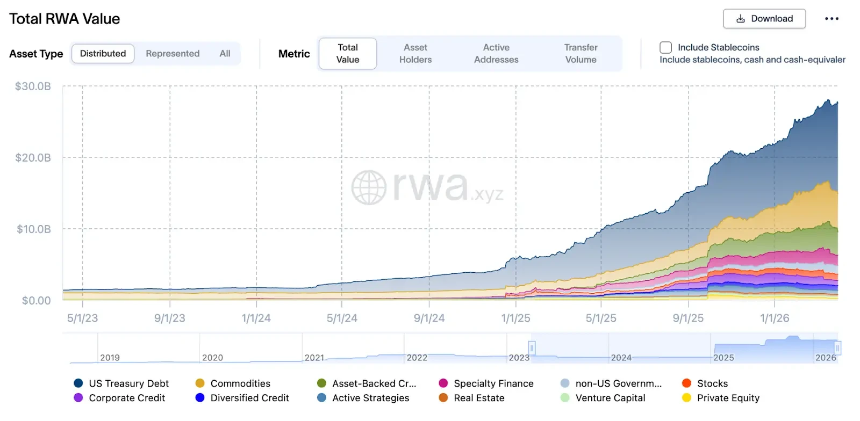Hide the Corporate Credit series in legend
The width and height of the screenshot is (860, 421).
pos(78,398)
